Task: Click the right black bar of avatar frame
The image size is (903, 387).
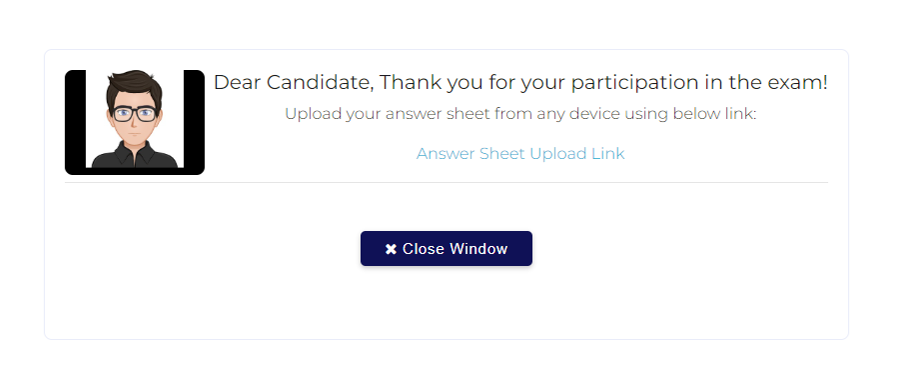Action: (195, 122)
